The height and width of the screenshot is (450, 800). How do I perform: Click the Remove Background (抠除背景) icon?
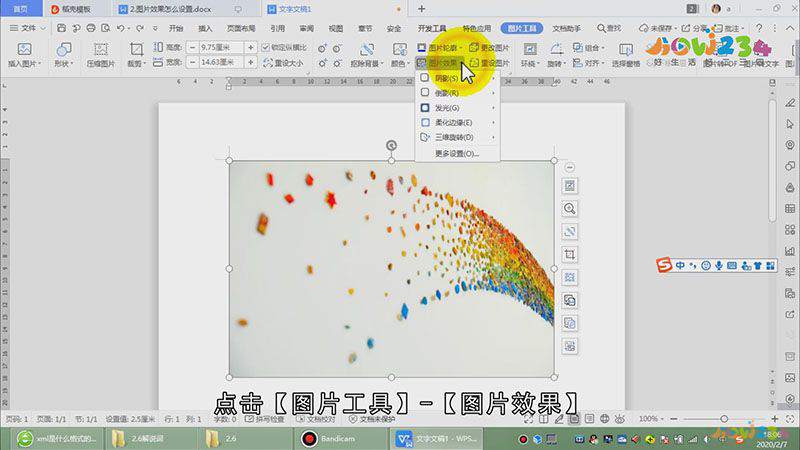click(365, 55)
